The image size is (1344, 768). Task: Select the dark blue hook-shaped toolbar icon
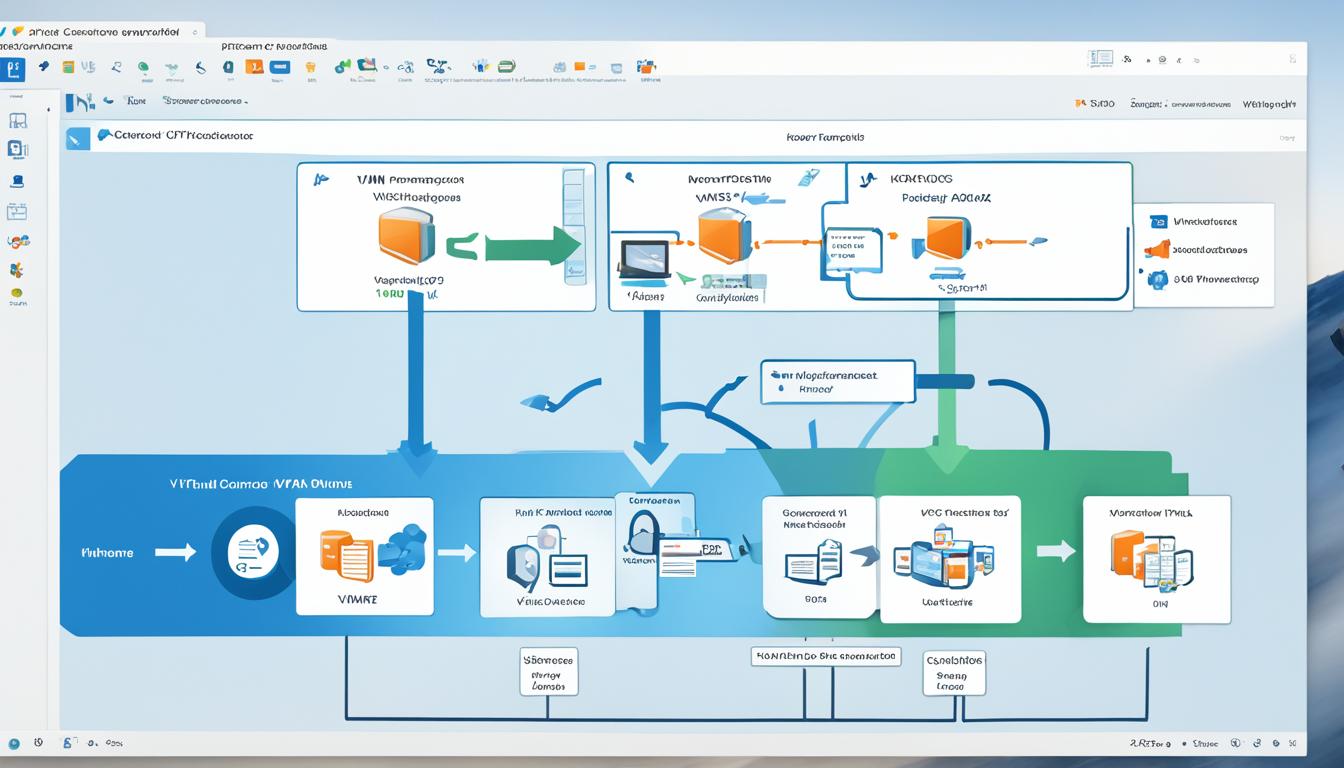click(201, 68)
